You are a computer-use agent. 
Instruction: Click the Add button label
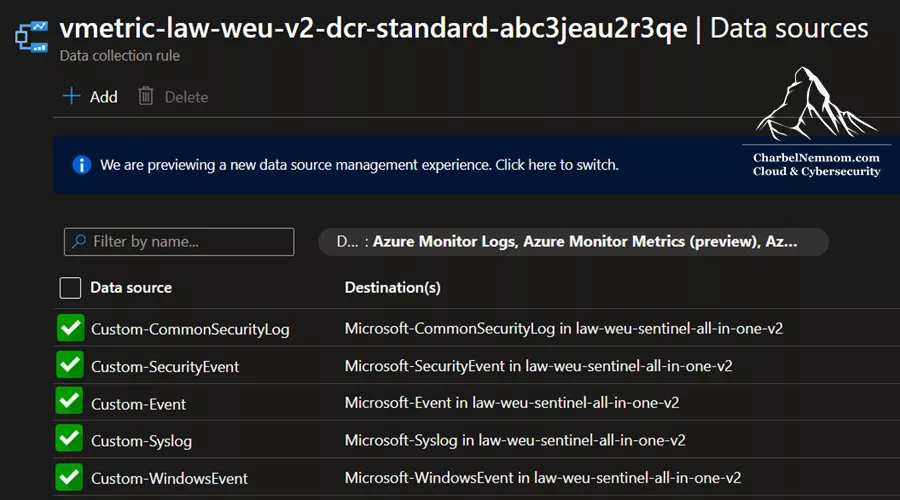coord(103,97)
